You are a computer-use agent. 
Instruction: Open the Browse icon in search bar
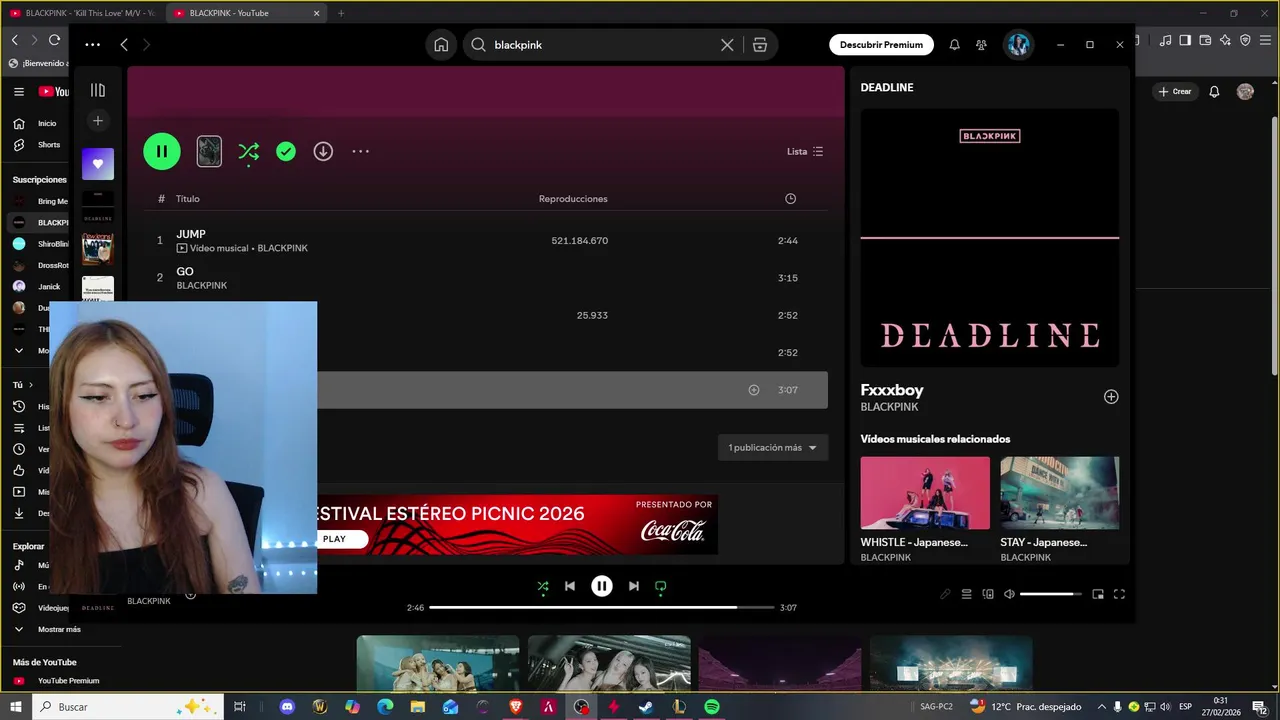[760, 45]
